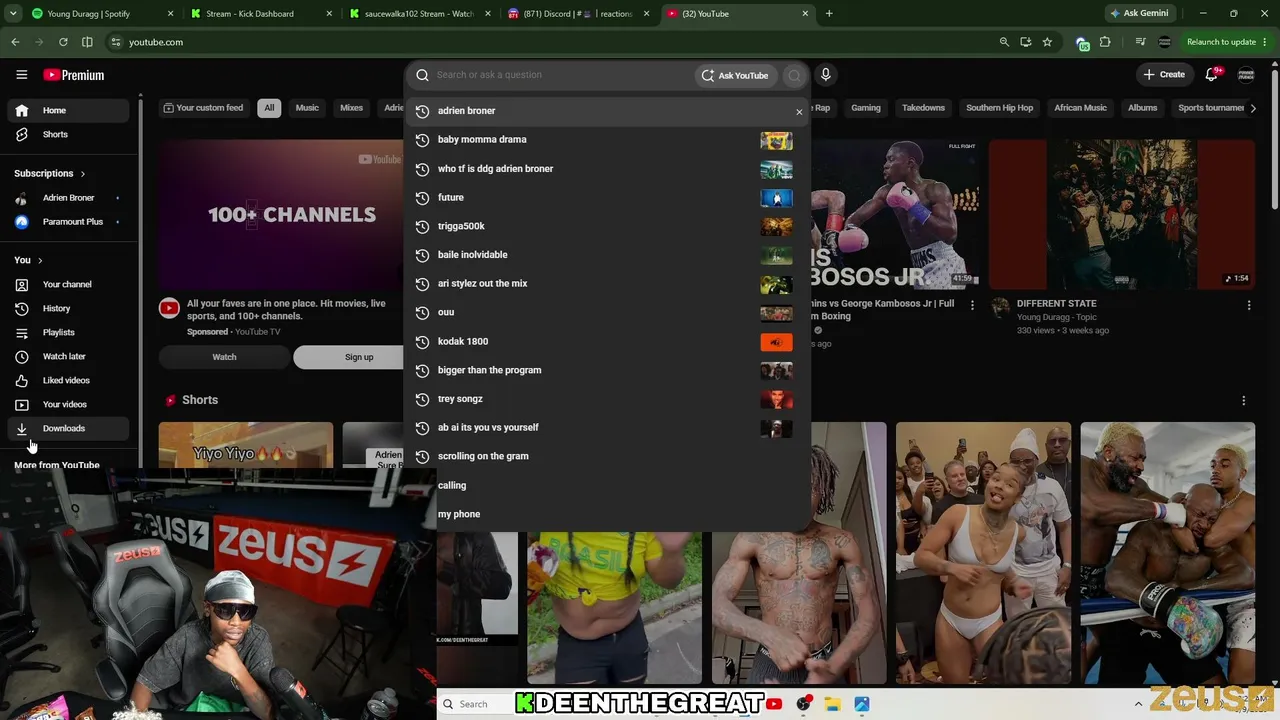Play the DIFFERENT STATE video thumbnail
Image resolution: width=1280 pixels, height=720 pixels.
1121,215
